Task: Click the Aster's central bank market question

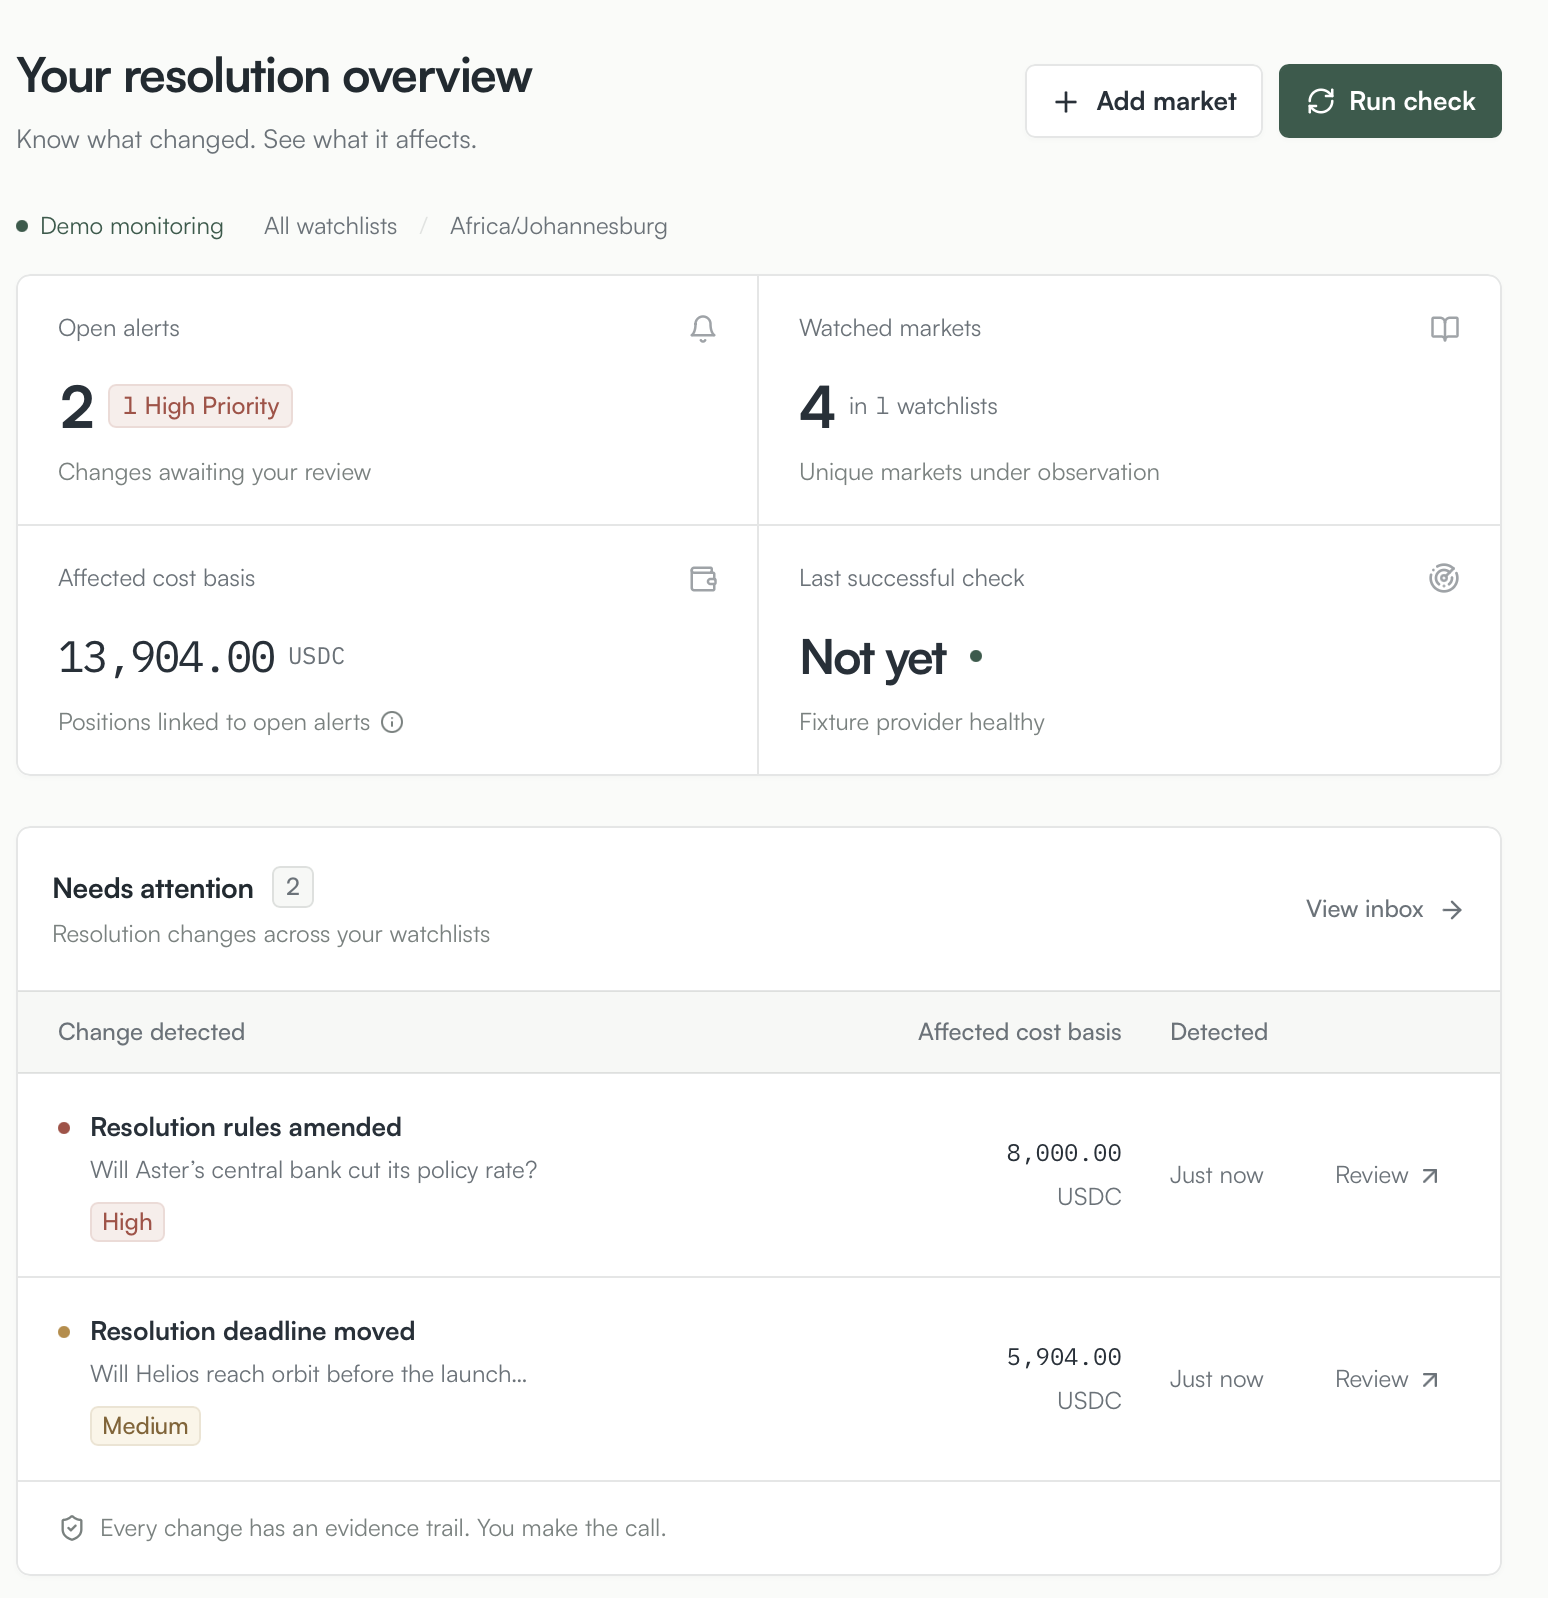Action: (314, 1170)
